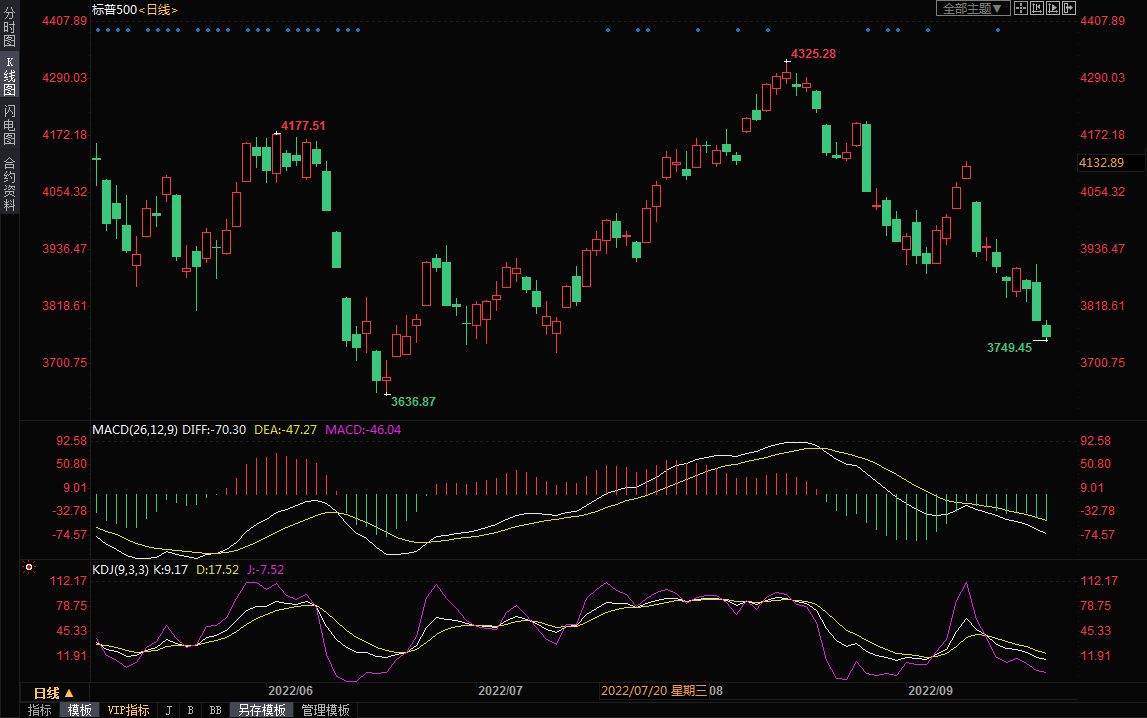Click the <日线> period label beside 标普500

pyautogui.click(x=158, y=9)
